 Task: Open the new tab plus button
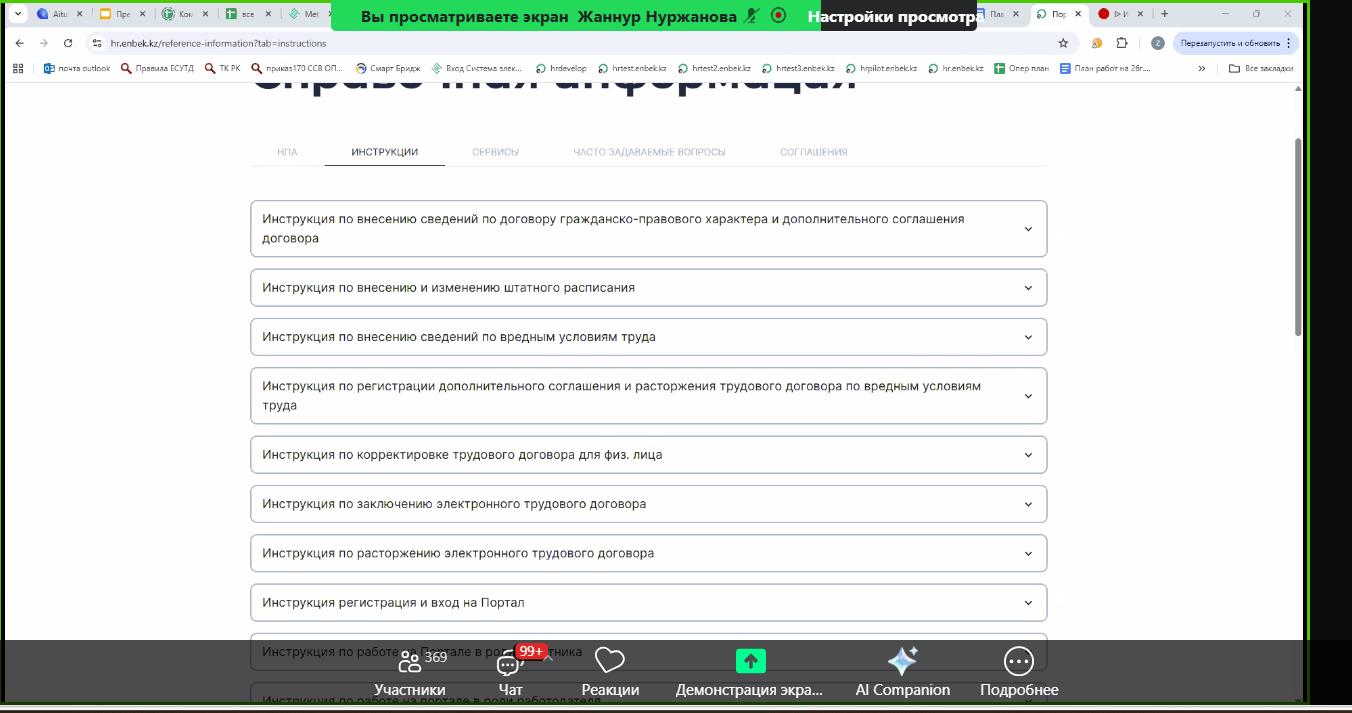pos(1164,14)
